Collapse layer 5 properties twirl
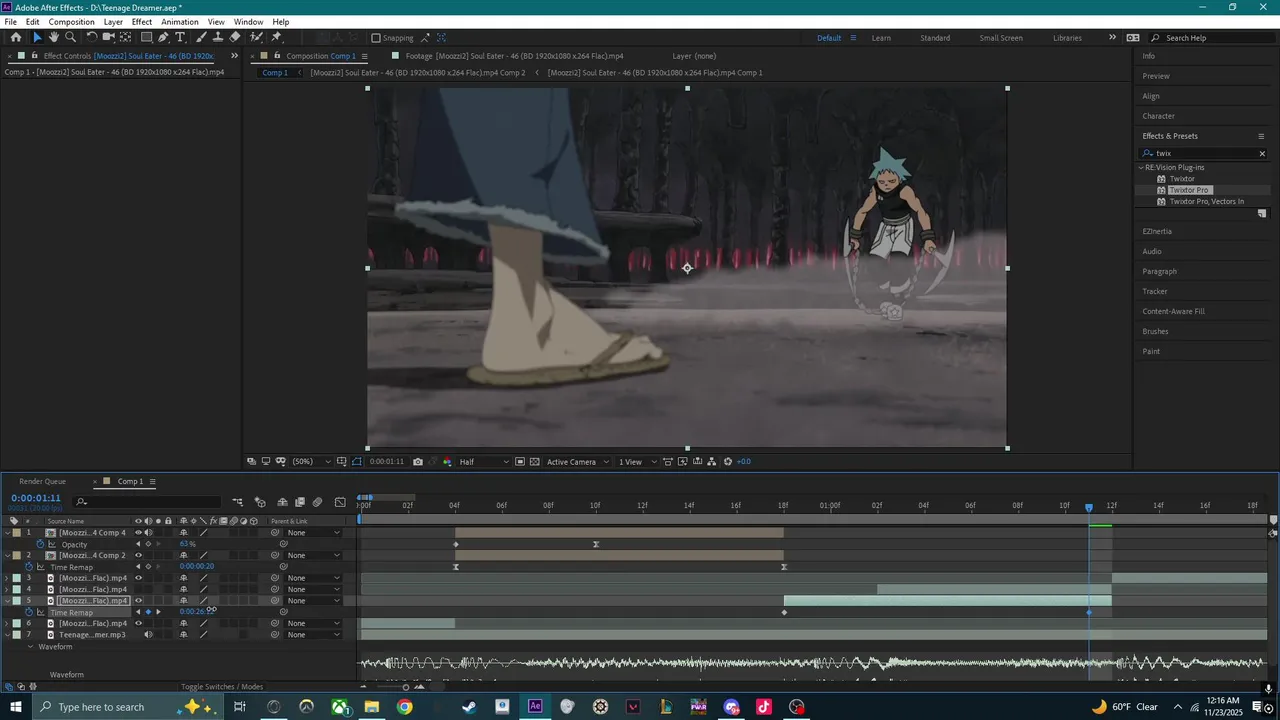 (7, 601)
